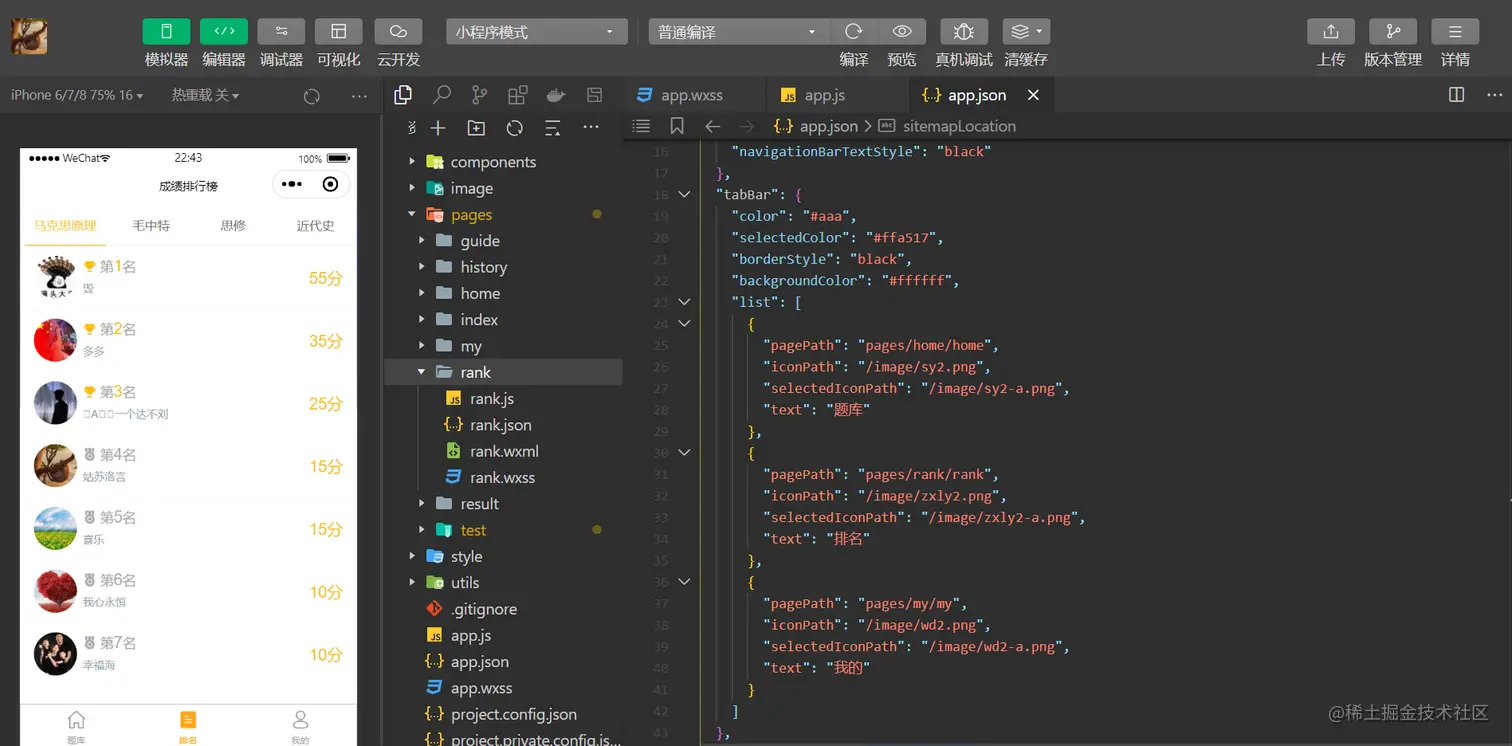Click the new folder icon
The height and width of the screenshot is (746, 1512).
click(476, 128)
